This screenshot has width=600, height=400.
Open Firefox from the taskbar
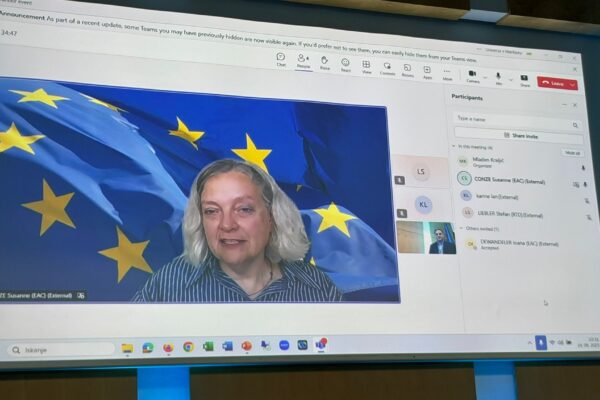coord(168,347)
